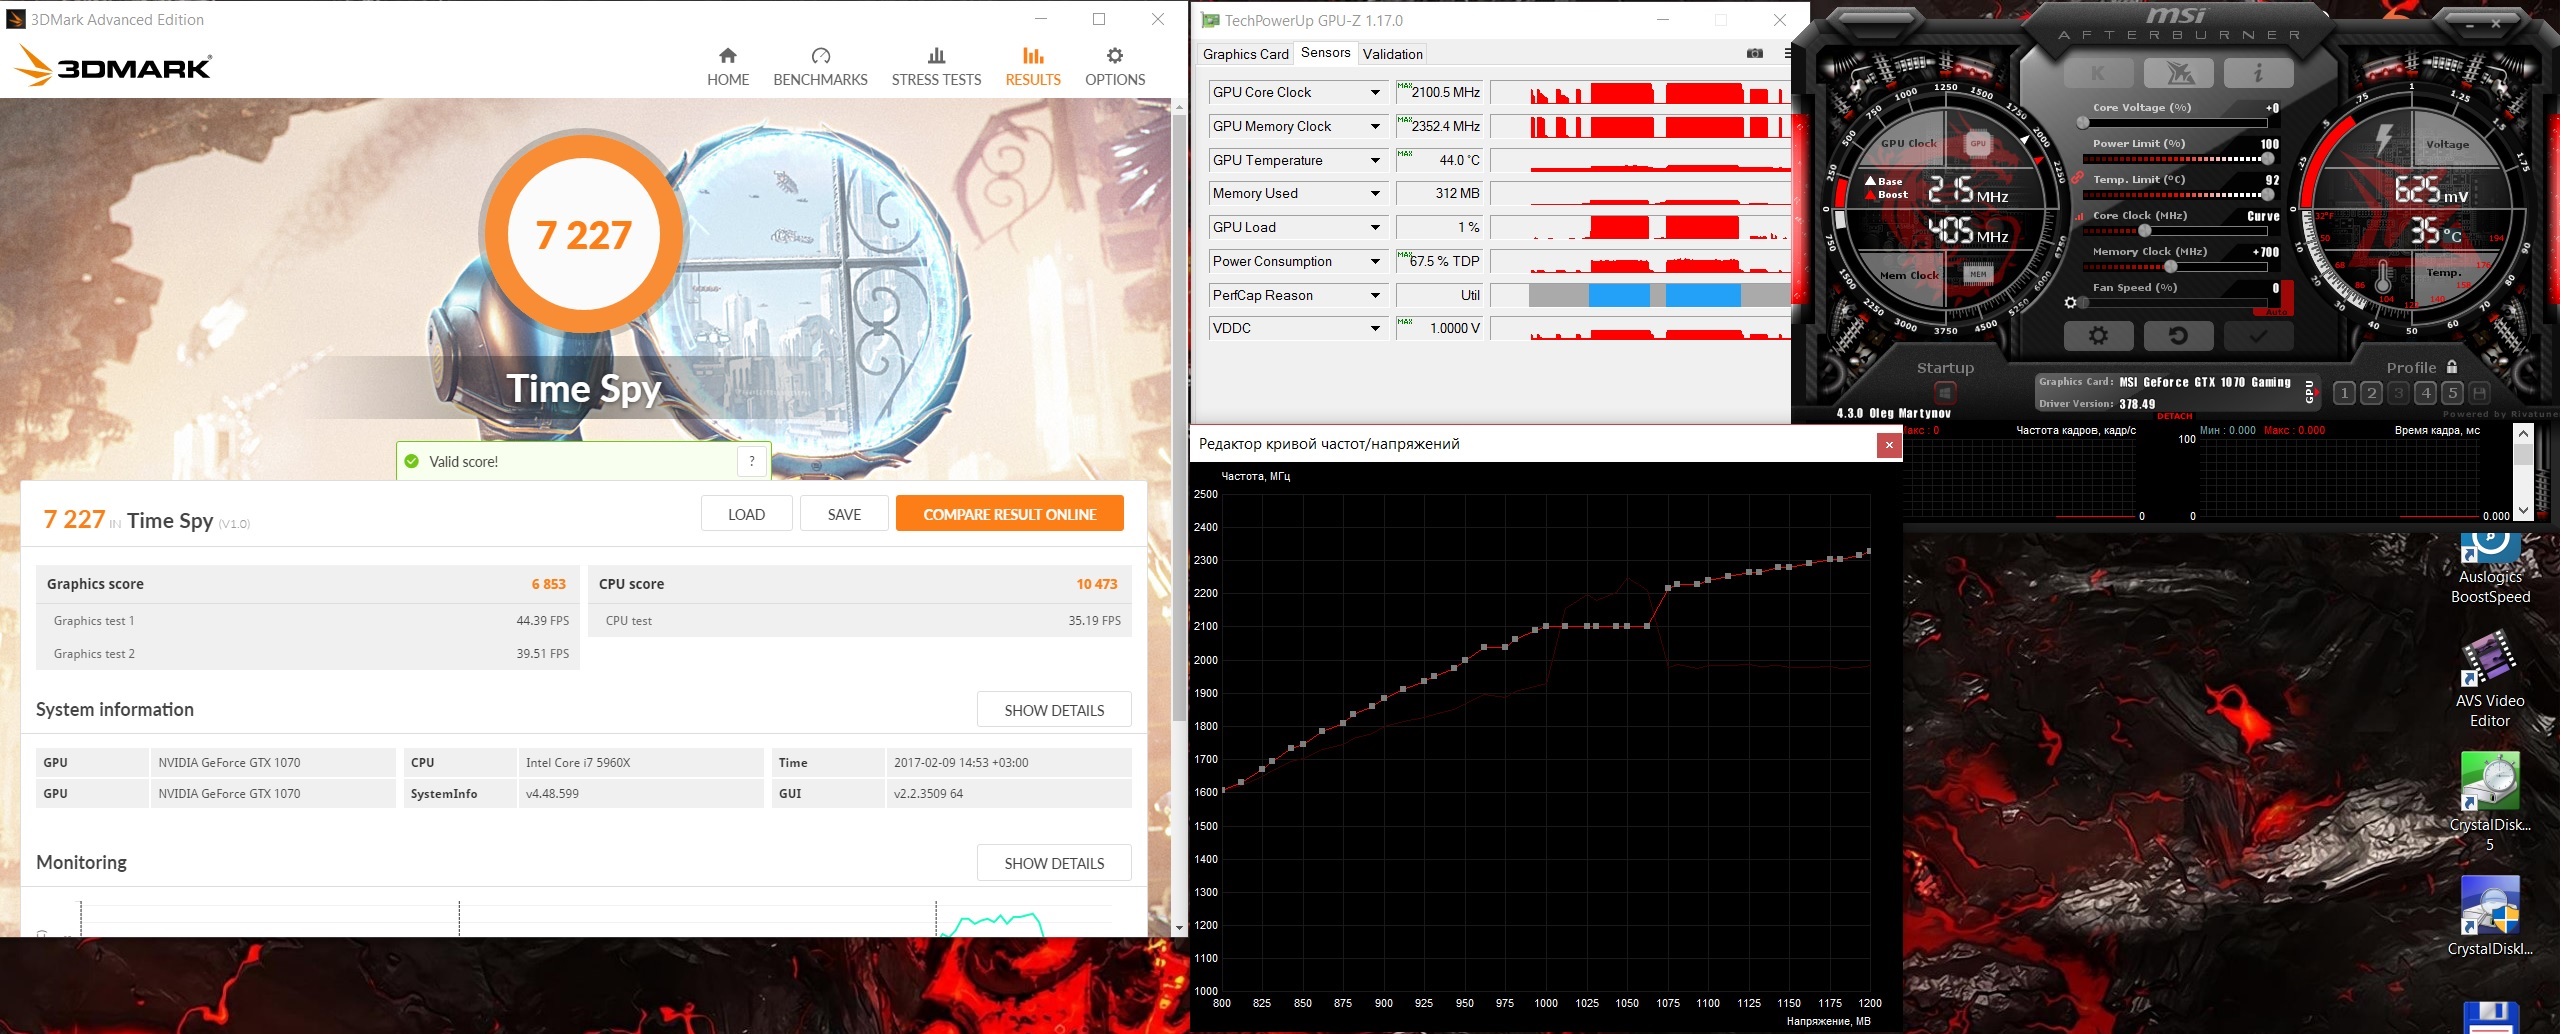Open fan speed gear icon in Afterburner
Viewport: 2562px width, 1034px height.
[x=2071, y=302]
